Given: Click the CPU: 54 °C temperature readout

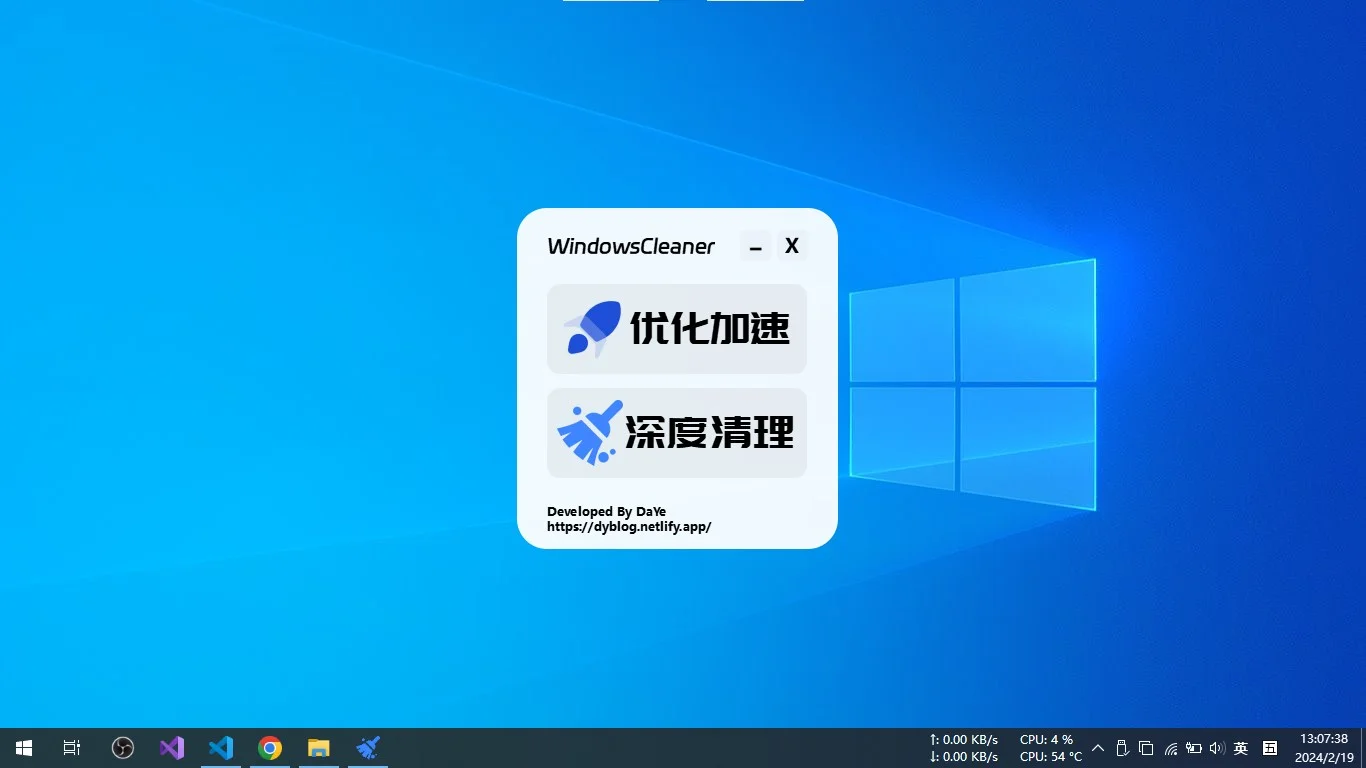Looking at the screenshot, I should coord(1050,757).
